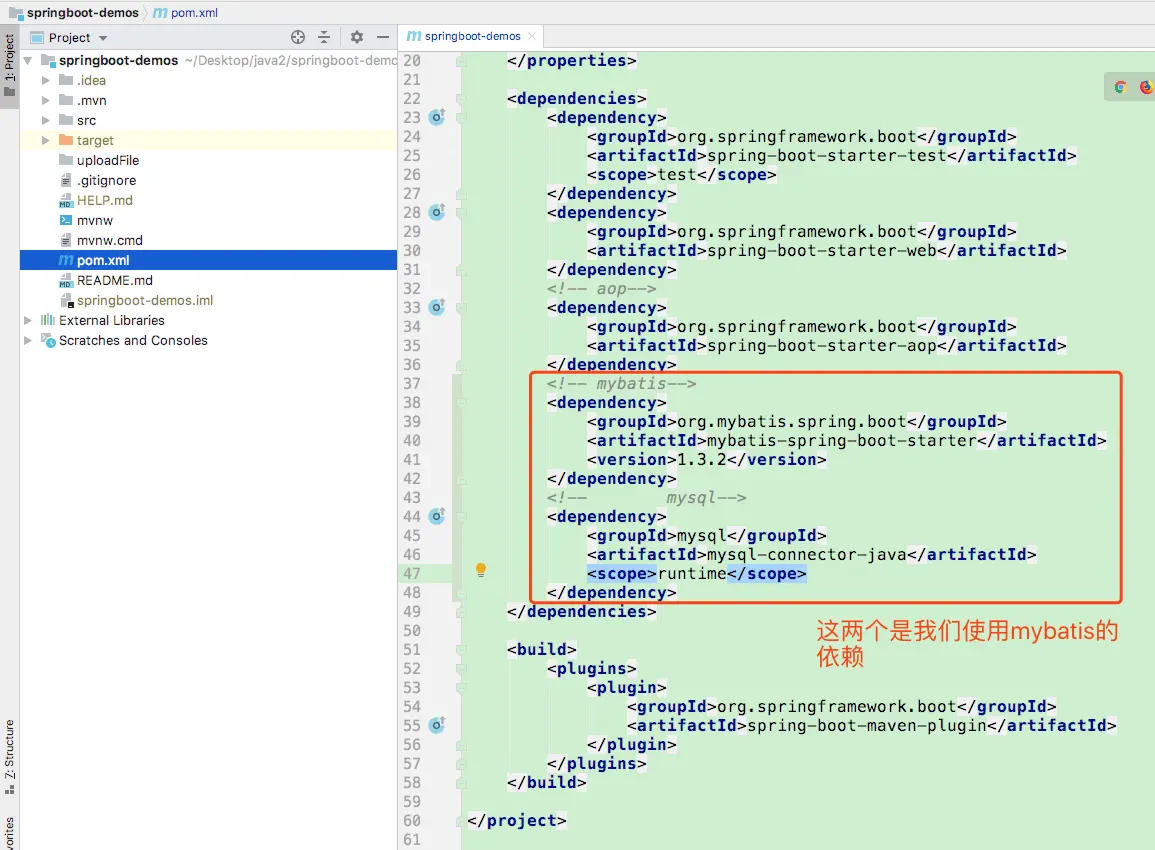This screenshot has height=850, width=1155.
Task: Click the version 1.3.2 text on line 41
Action: tap(701, 460)
